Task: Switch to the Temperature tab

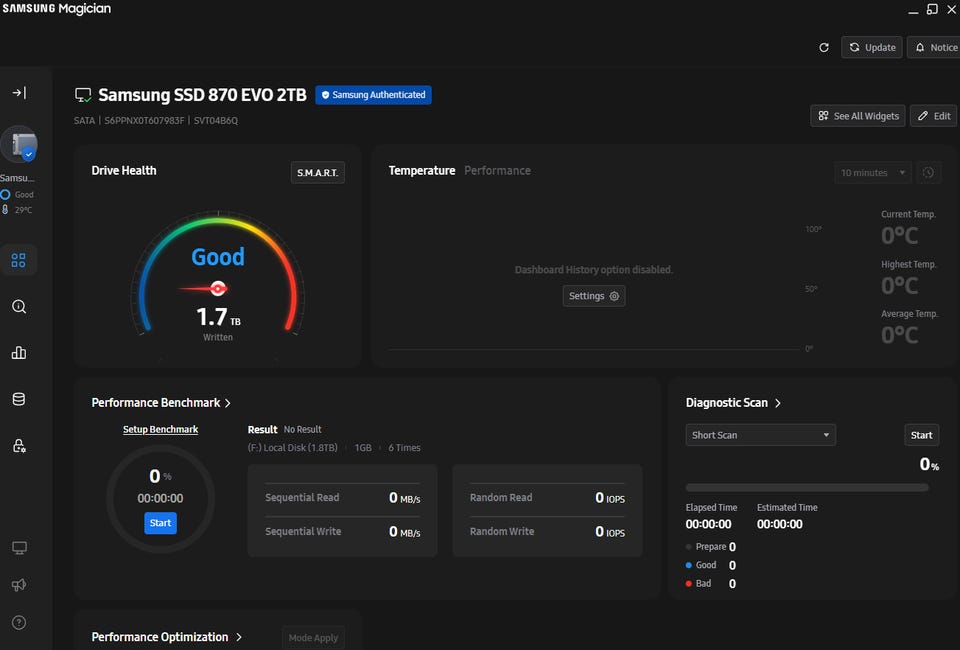Action: [422, 171]
